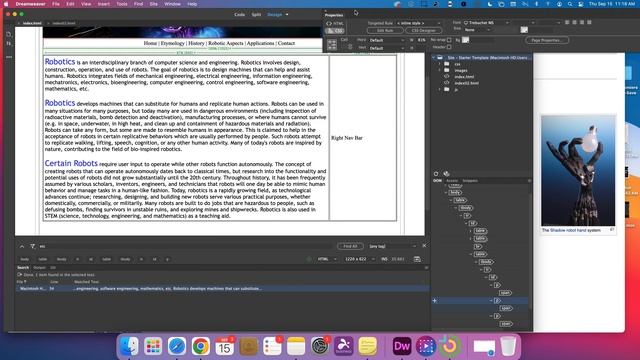The height and width of the screenshot is (360, 640).
Task: Select the DOM tab
Action: (437, 180)
